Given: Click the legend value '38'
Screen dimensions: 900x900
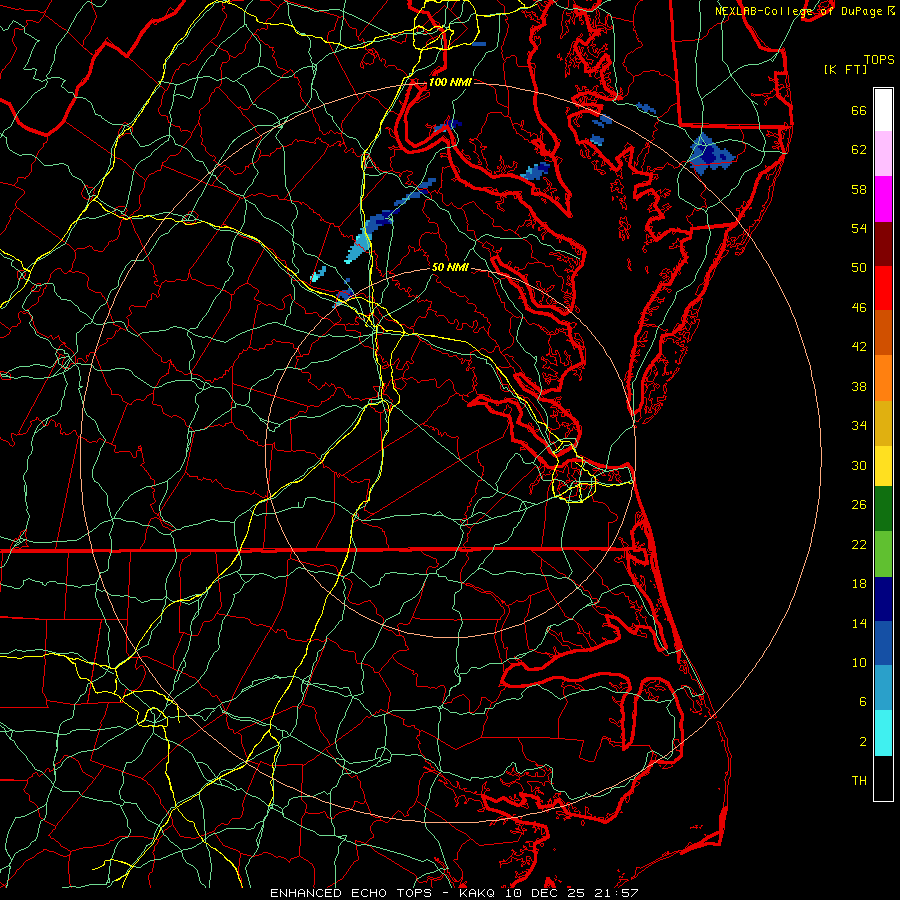Looking at the screenshot, I should point(859,386).
